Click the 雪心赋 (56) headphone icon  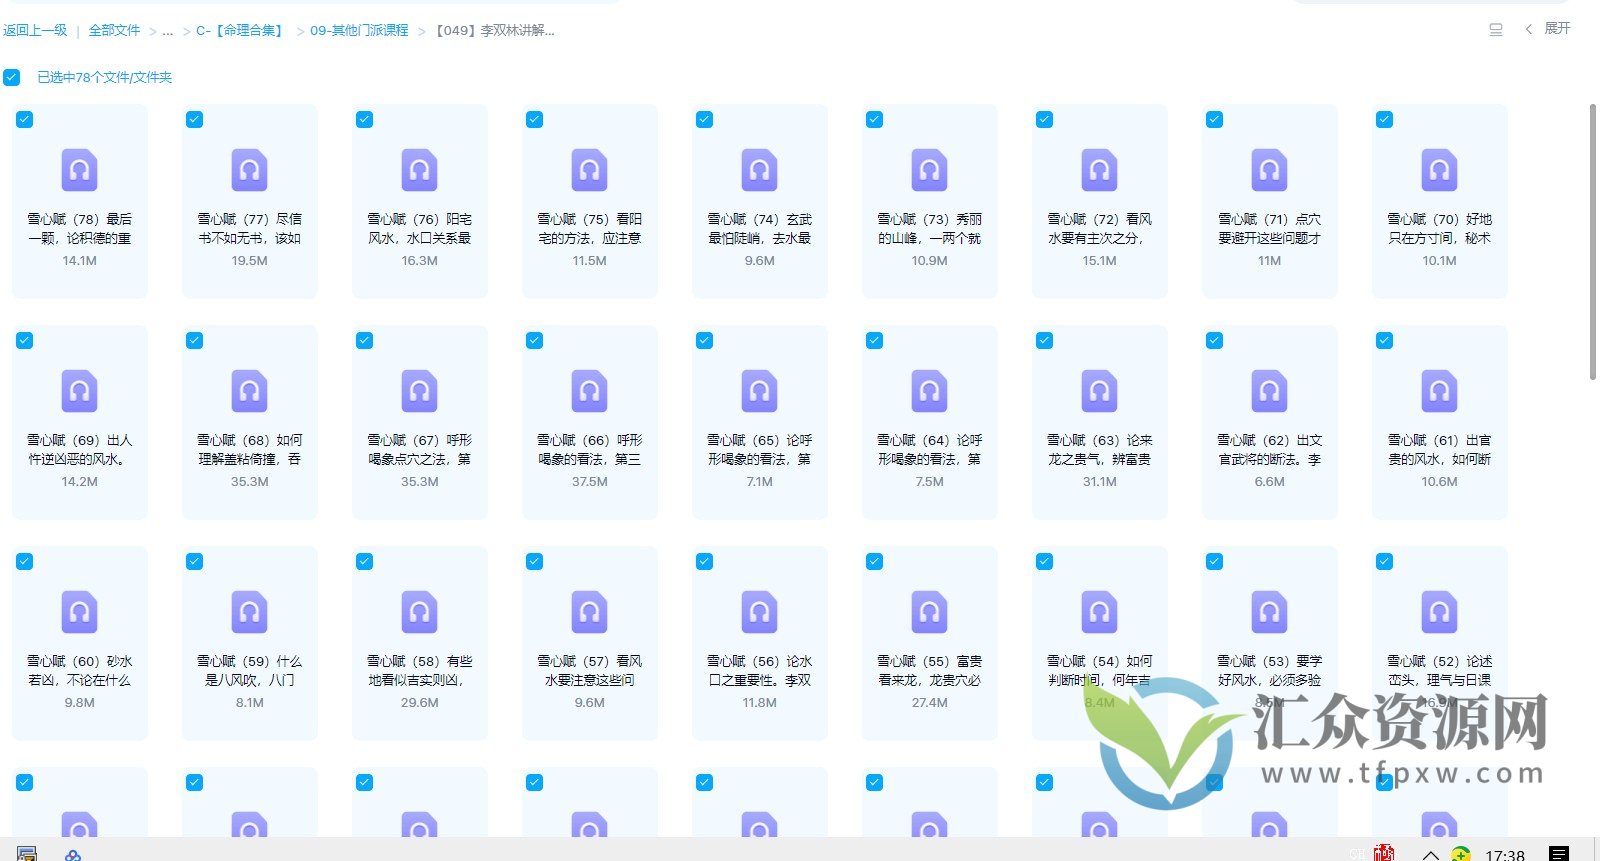point(759,612)
